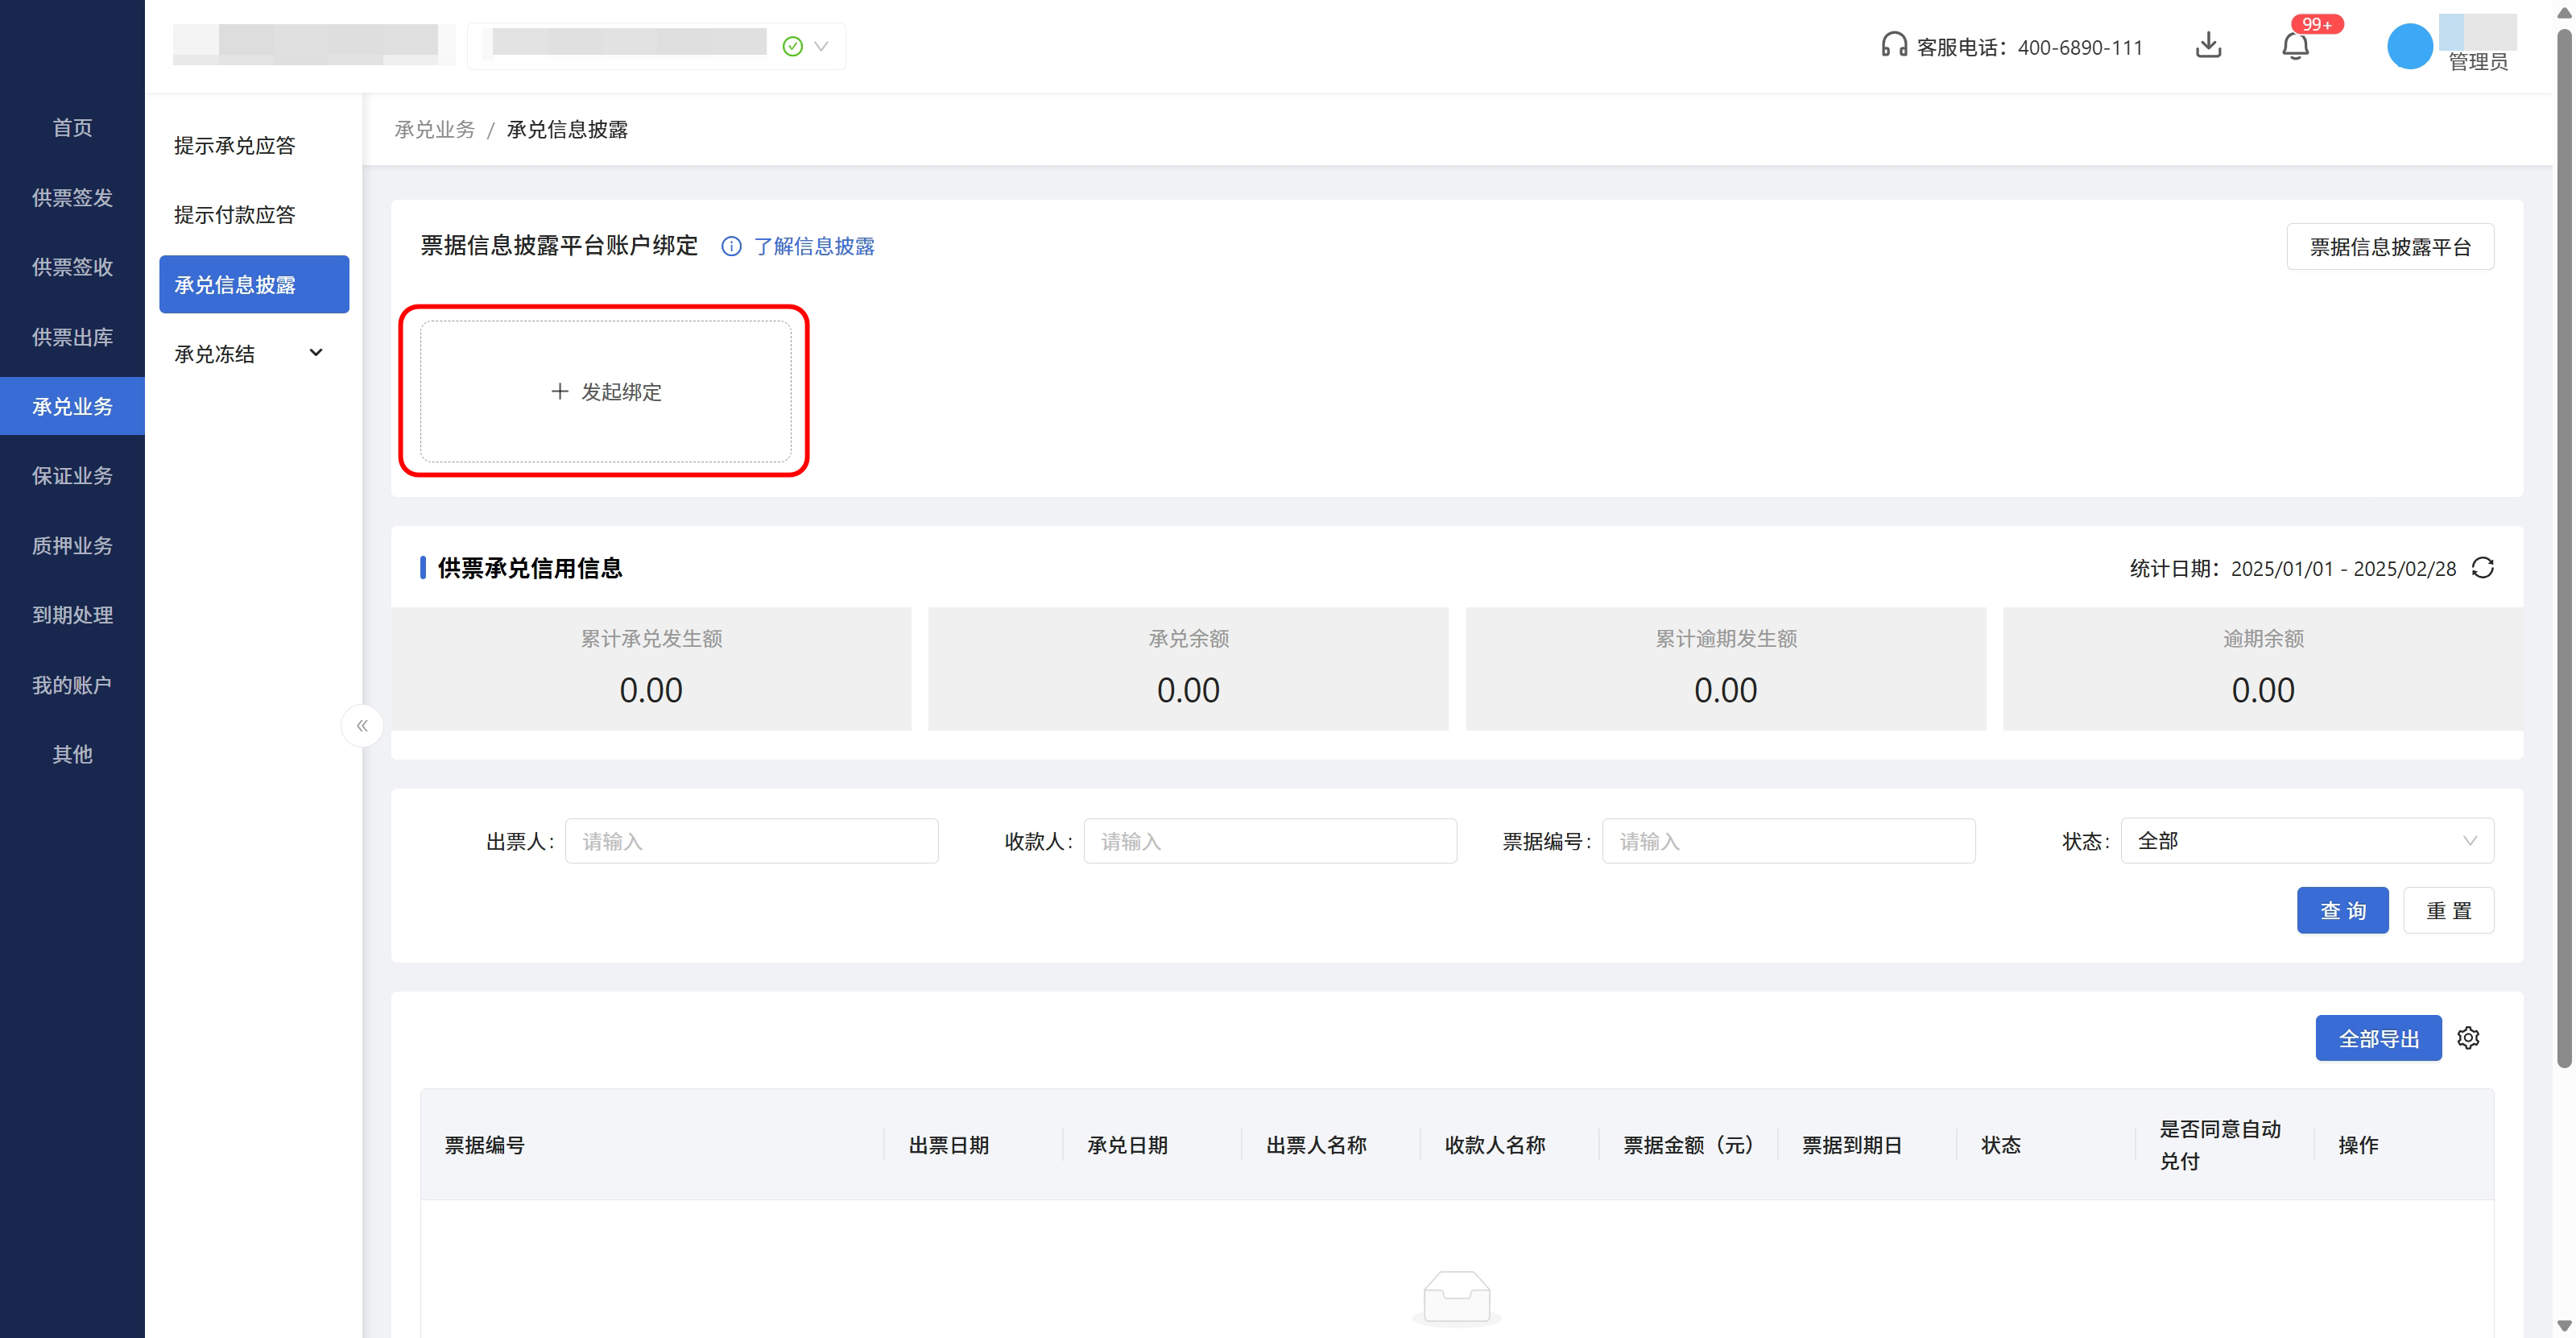Open the account switcher dropdown at top

[x=821, y=46]
